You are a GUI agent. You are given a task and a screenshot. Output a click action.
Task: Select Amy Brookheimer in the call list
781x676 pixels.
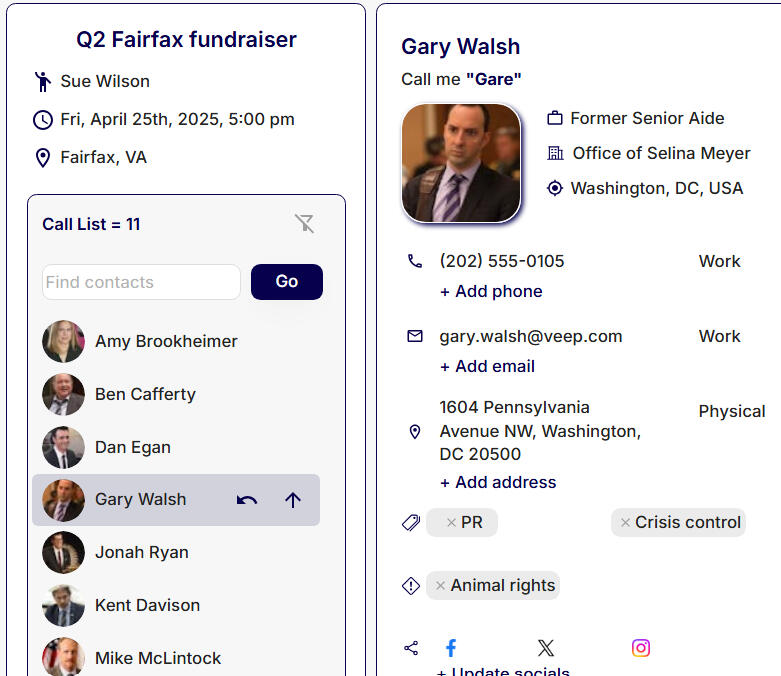[166, 341]
